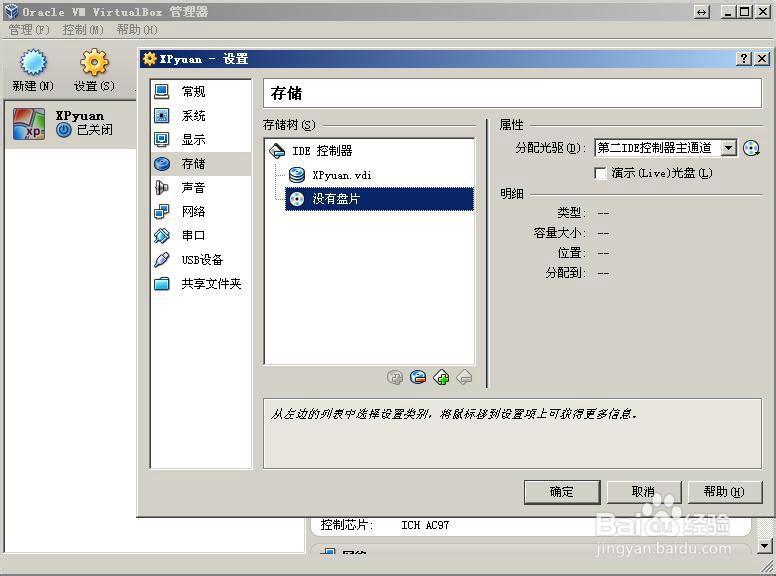Screen dimensions: 776x576
Task: Select the 存储 (Storage) settings category
Action: click(200, 164)
